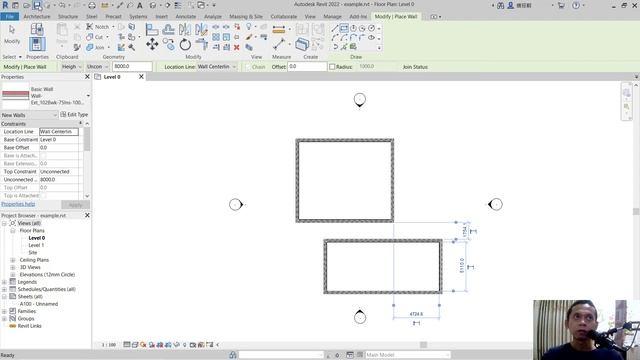Image resolution: width=640 pixels, height=360 pixels.
Task: Click the Apply button in Properties
Action: [75, 204]
